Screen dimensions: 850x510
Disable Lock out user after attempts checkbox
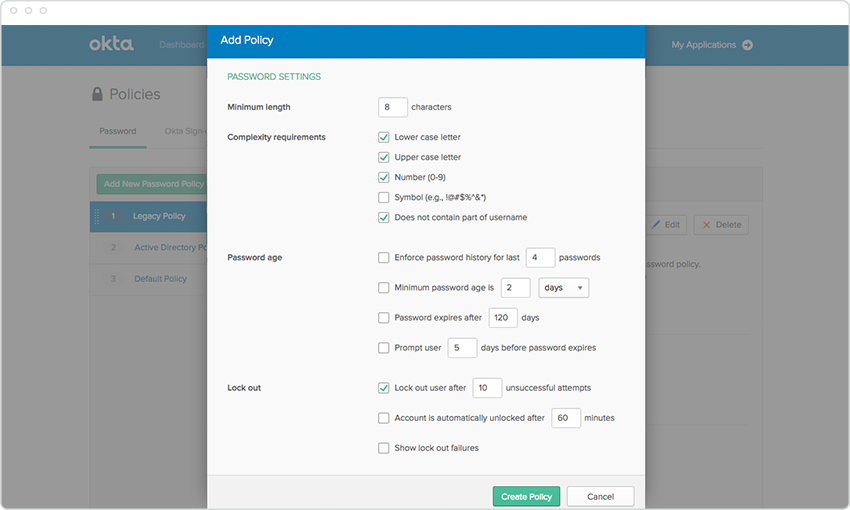[x=384, y=388]
